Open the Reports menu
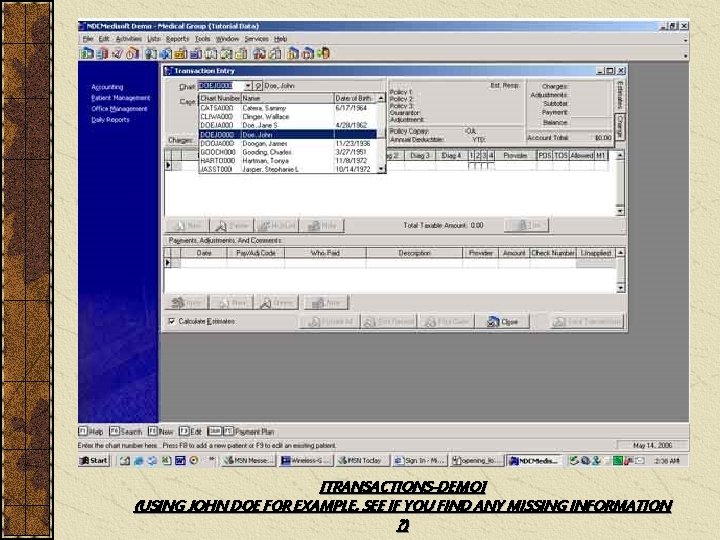The height and width of the screenshot is (540, 720). tap(177, 39)
